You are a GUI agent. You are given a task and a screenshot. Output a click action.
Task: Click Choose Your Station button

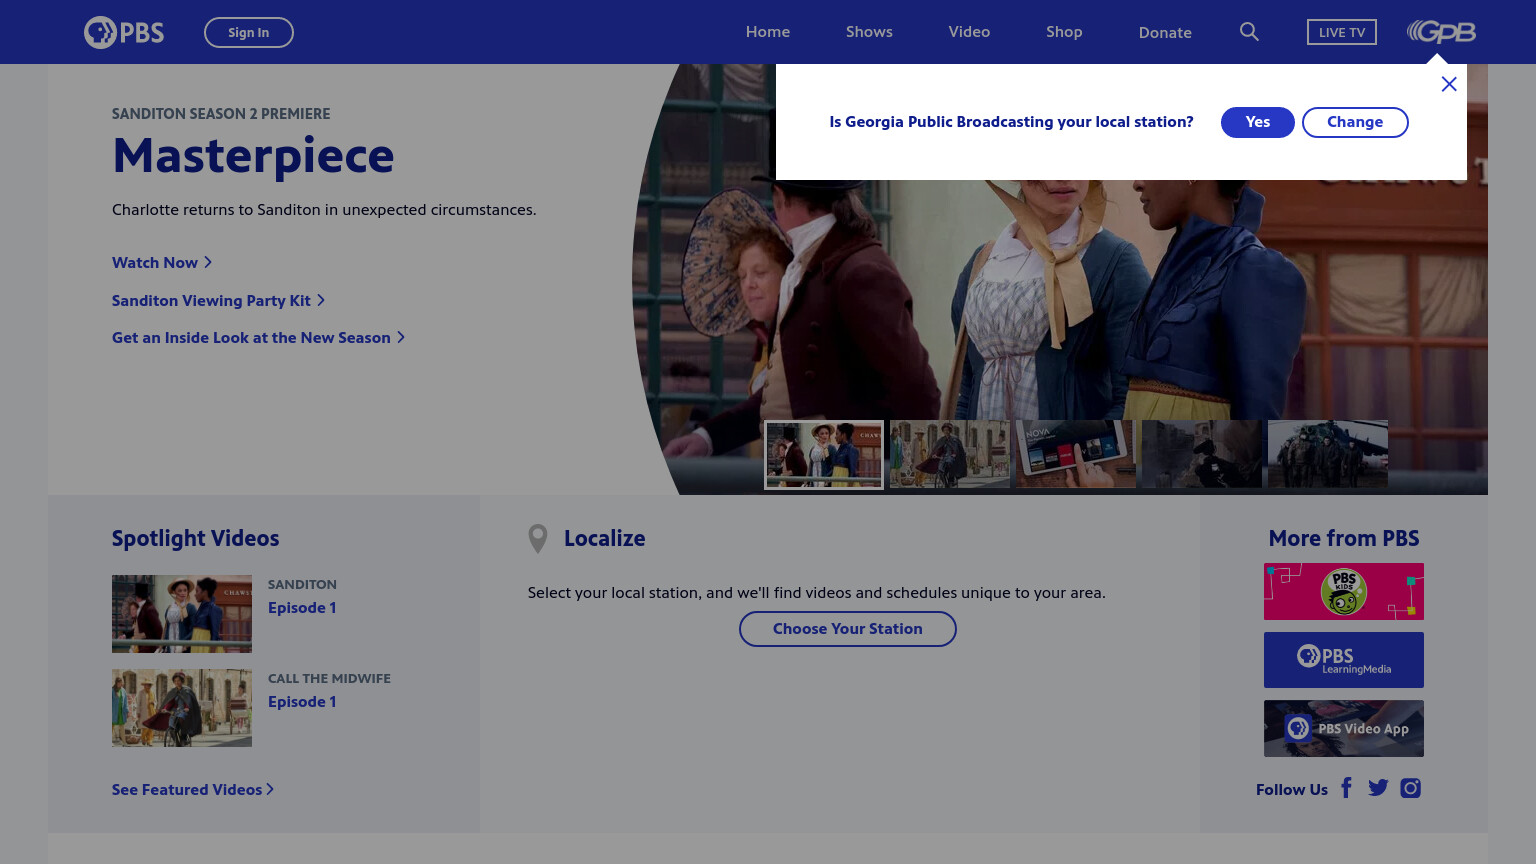point(848,629)
